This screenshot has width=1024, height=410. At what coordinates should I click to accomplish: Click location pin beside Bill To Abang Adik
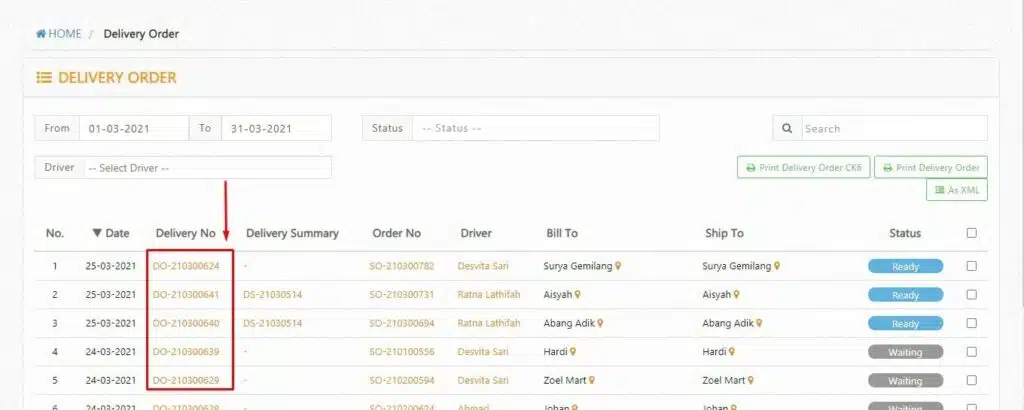click(600, 323)
